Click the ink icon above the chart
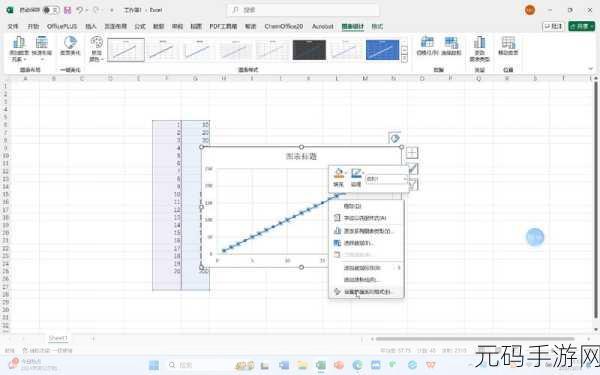The image size is (600, 375). 395,138
